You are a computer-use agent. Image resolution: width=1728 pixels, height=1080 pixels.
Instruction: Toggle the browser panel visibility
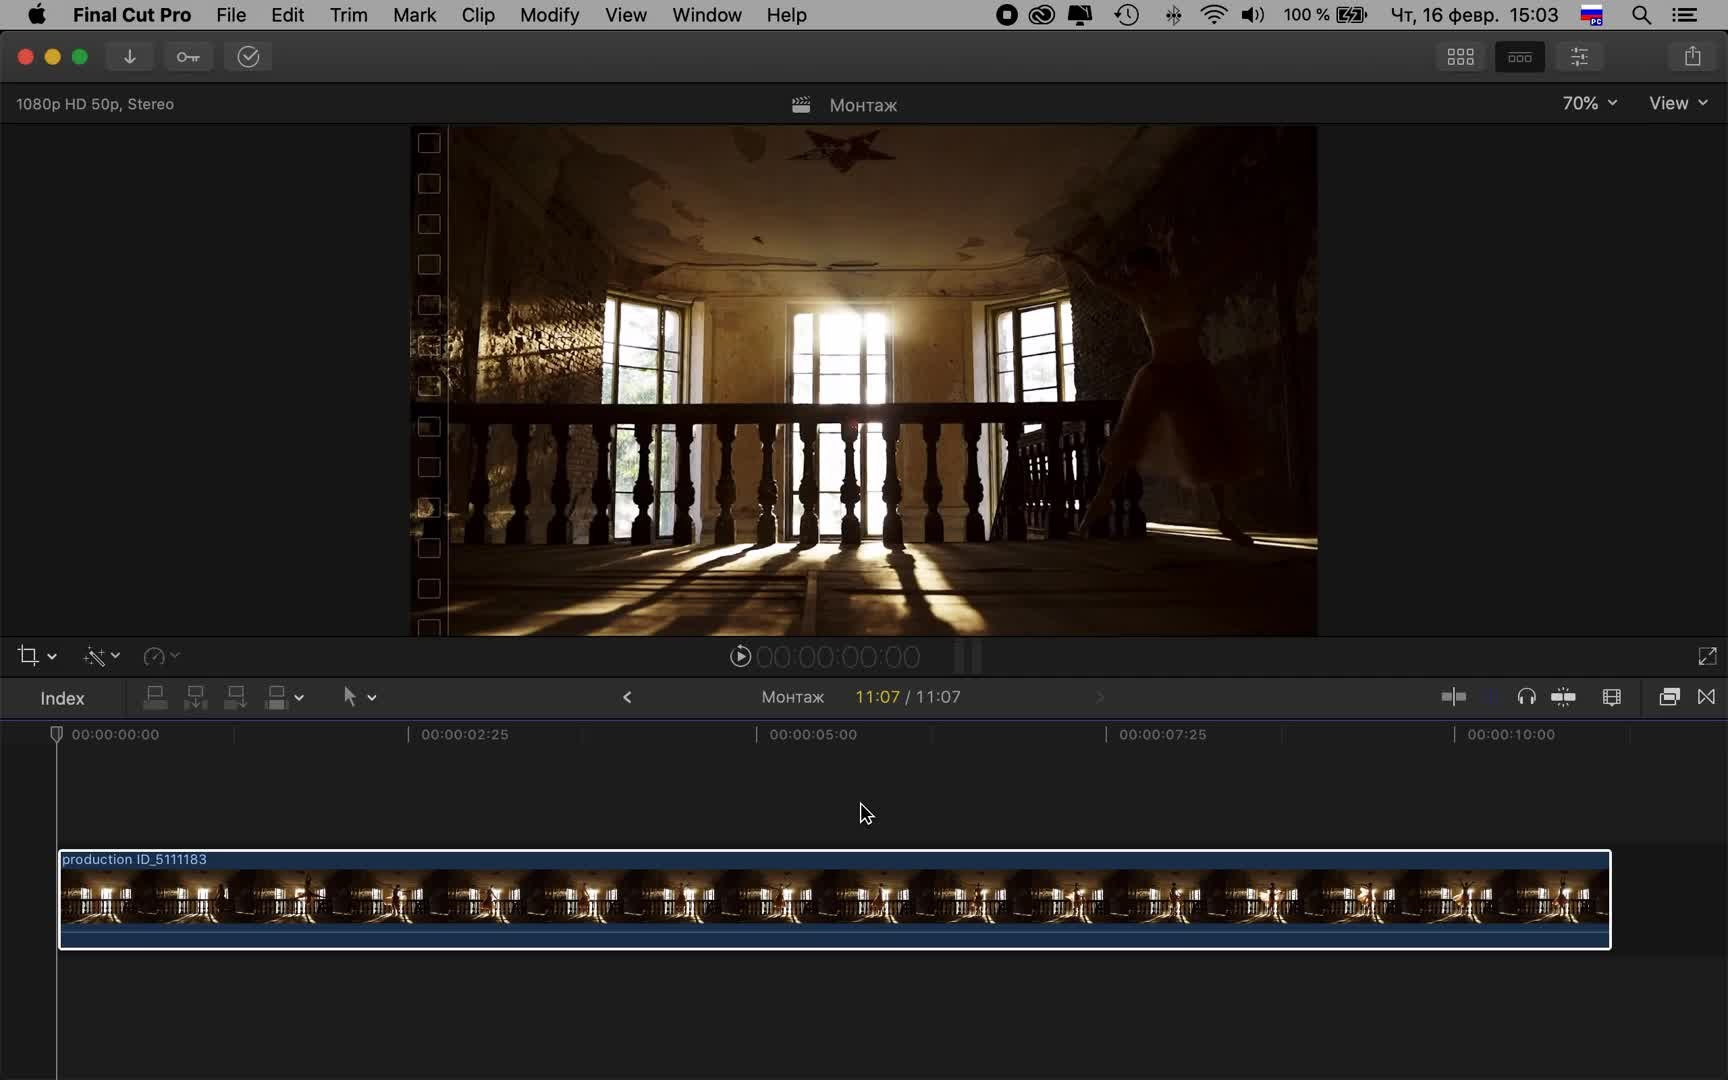point(1460,57)
